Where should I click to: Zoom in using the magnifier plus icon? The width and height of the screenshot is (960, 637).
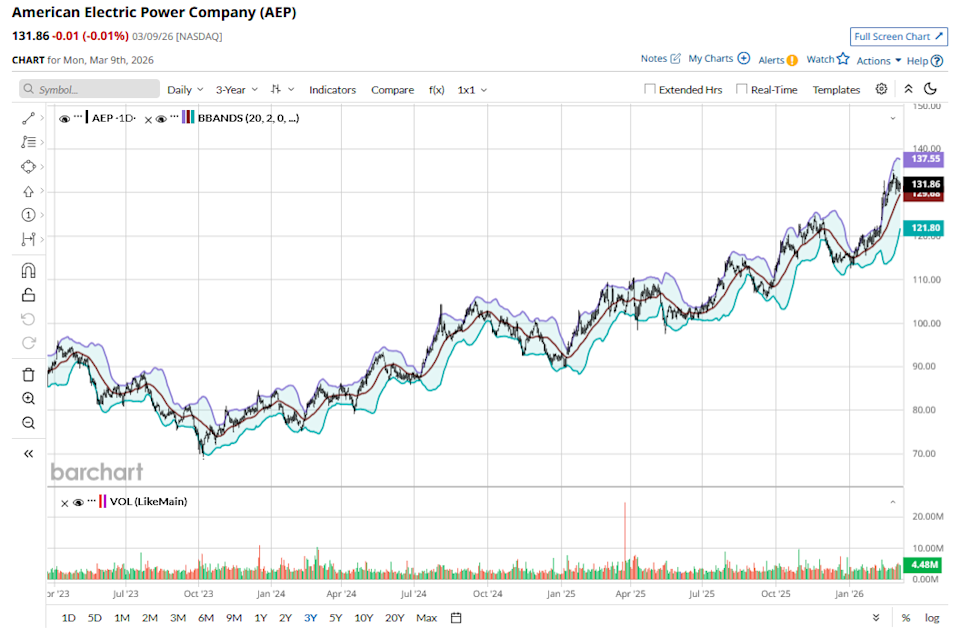28,398
